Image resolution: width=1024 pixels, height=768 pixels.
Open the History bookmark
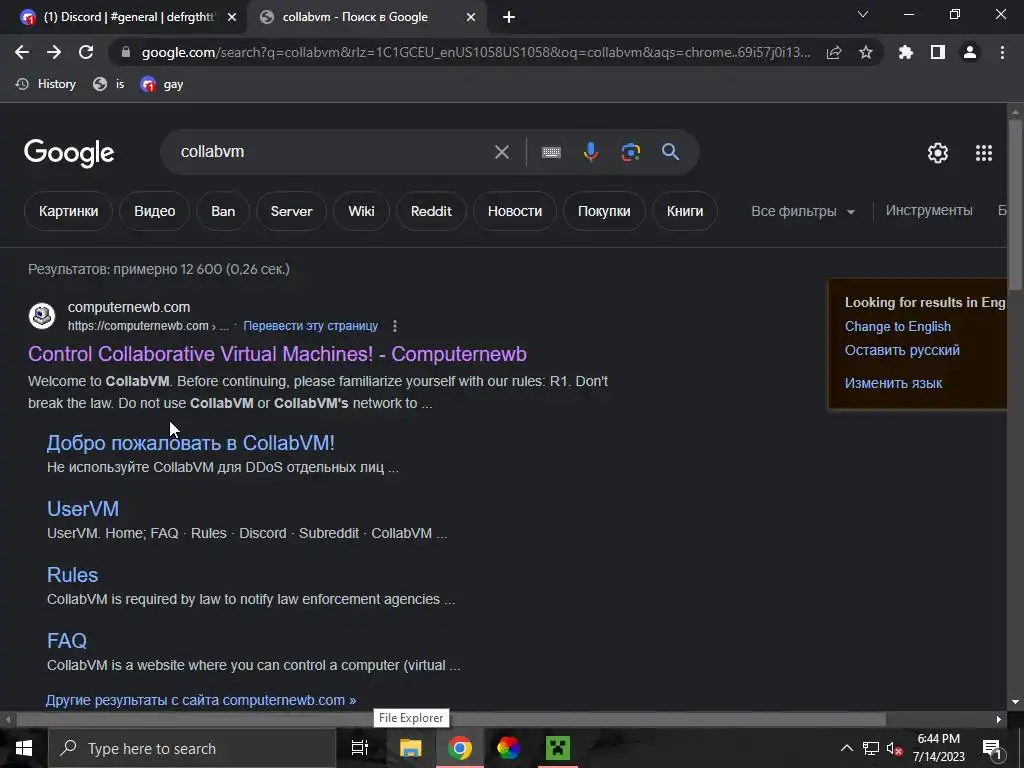pyautogui.click(x=46, y=84)
